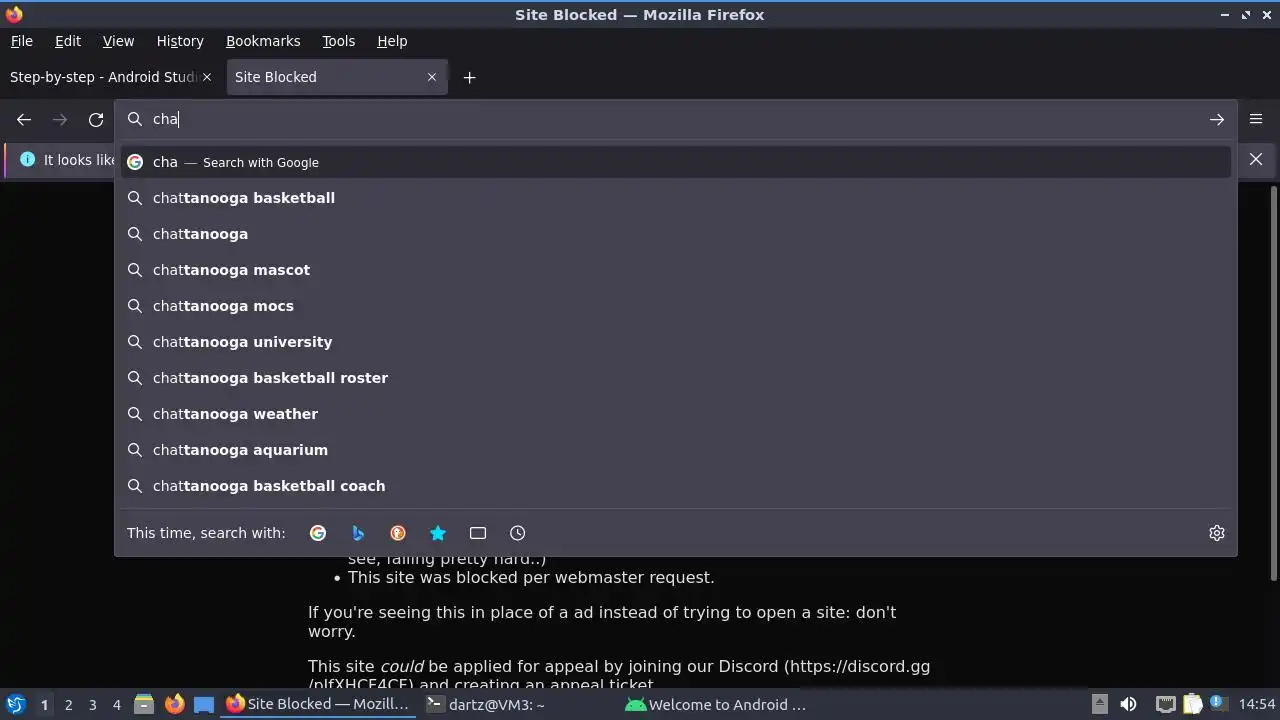Click the Go arrow in address bar
Image resolution: width=1280 pixels, height=720 pixels.
(1216, 120)
